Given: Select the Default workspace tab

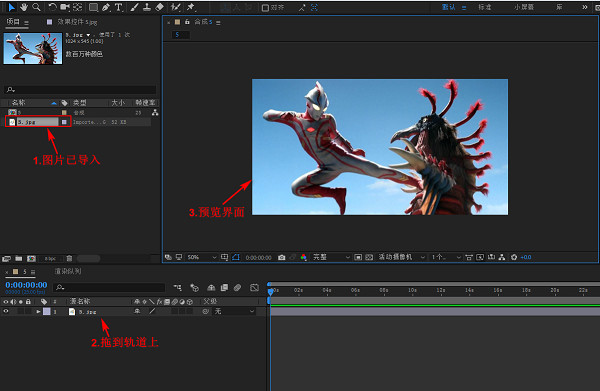Looking at the screenshot, I should (x=448, y=7).
